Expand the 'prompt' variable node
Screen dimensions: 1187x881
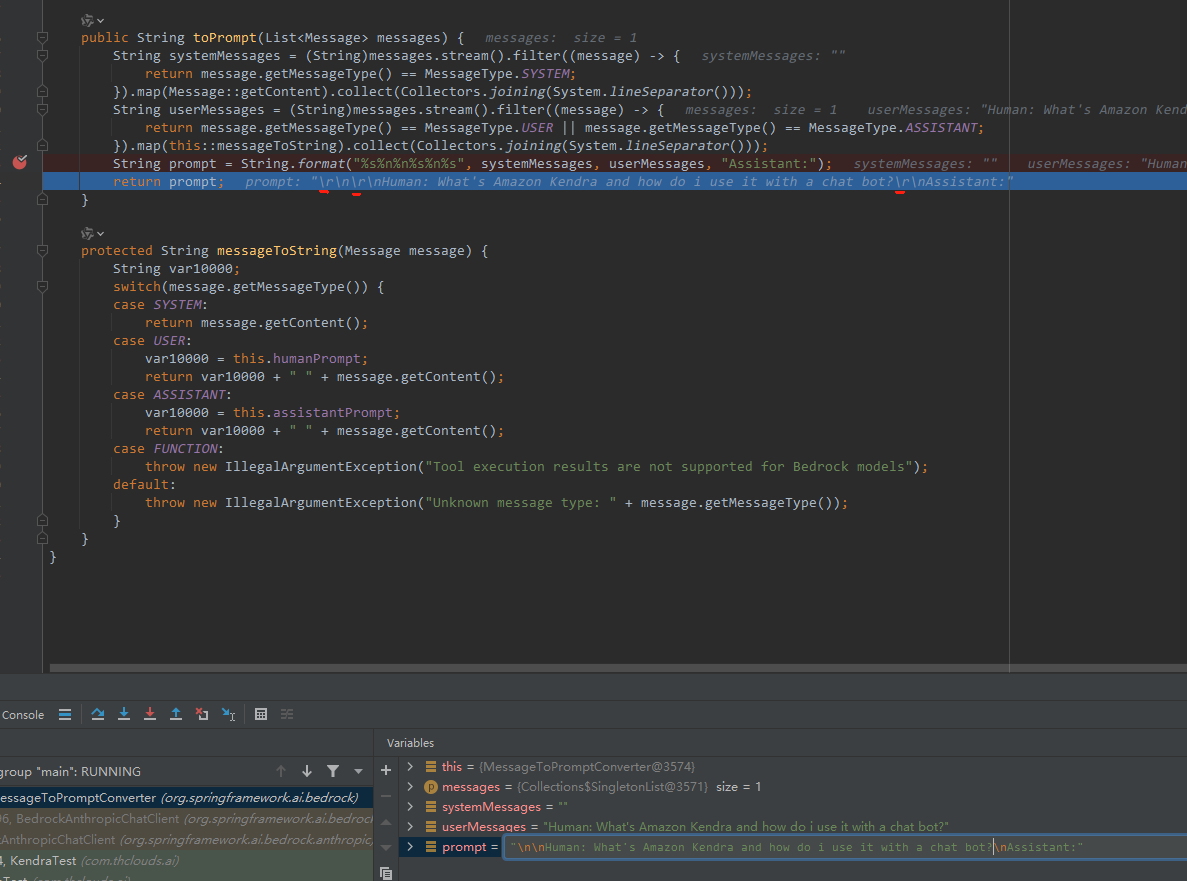[x=410, y=847]
